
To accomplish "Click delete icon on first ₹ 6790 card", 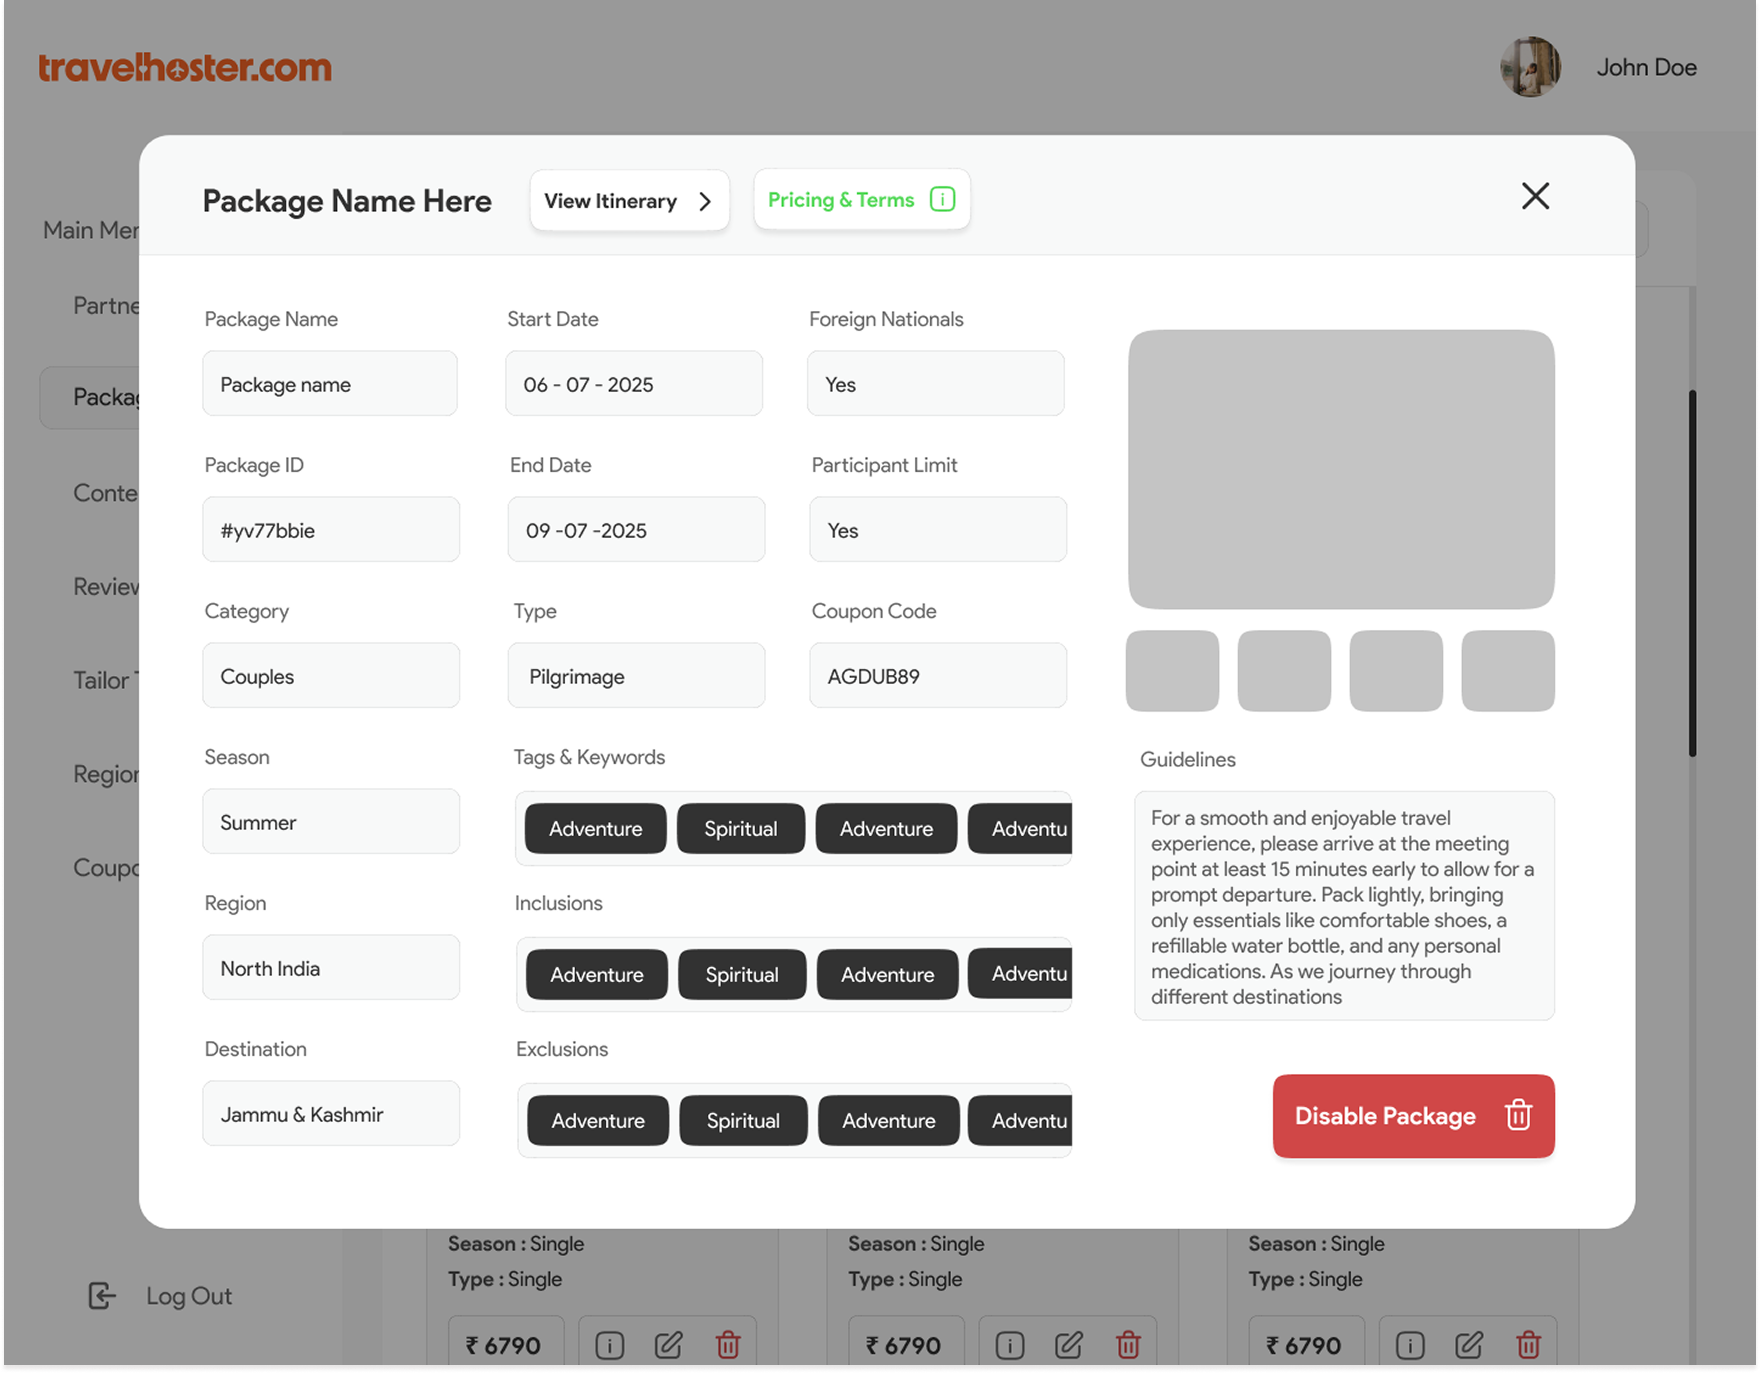I will pos(728,1346).
